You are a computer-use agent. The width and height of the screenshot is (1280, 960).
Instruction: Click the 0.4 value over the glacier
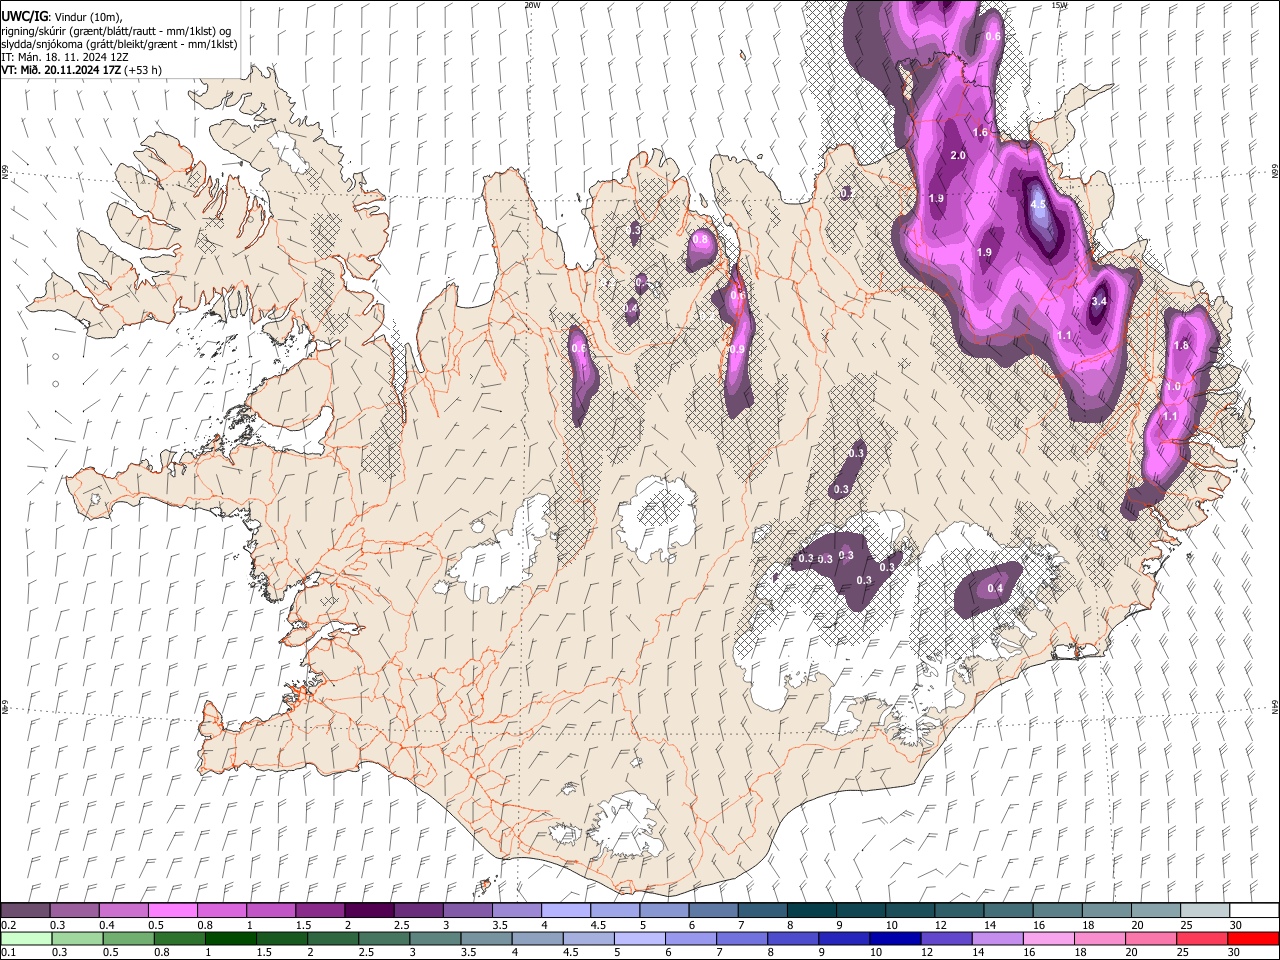point(995,589)
